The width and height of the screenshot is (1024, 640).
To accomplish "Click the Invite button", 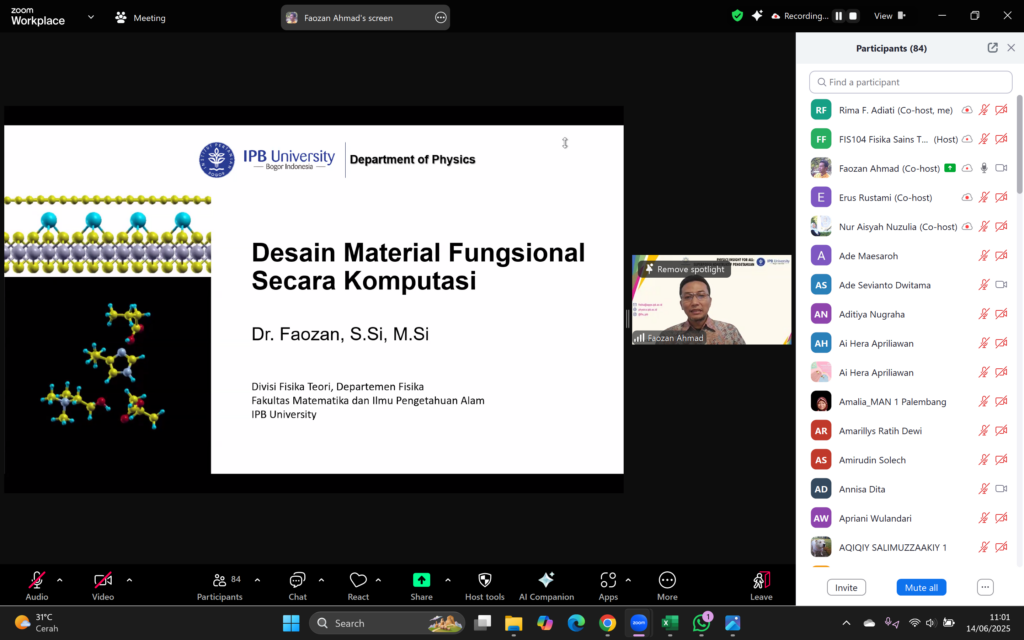I will click(x=846, y=587).
